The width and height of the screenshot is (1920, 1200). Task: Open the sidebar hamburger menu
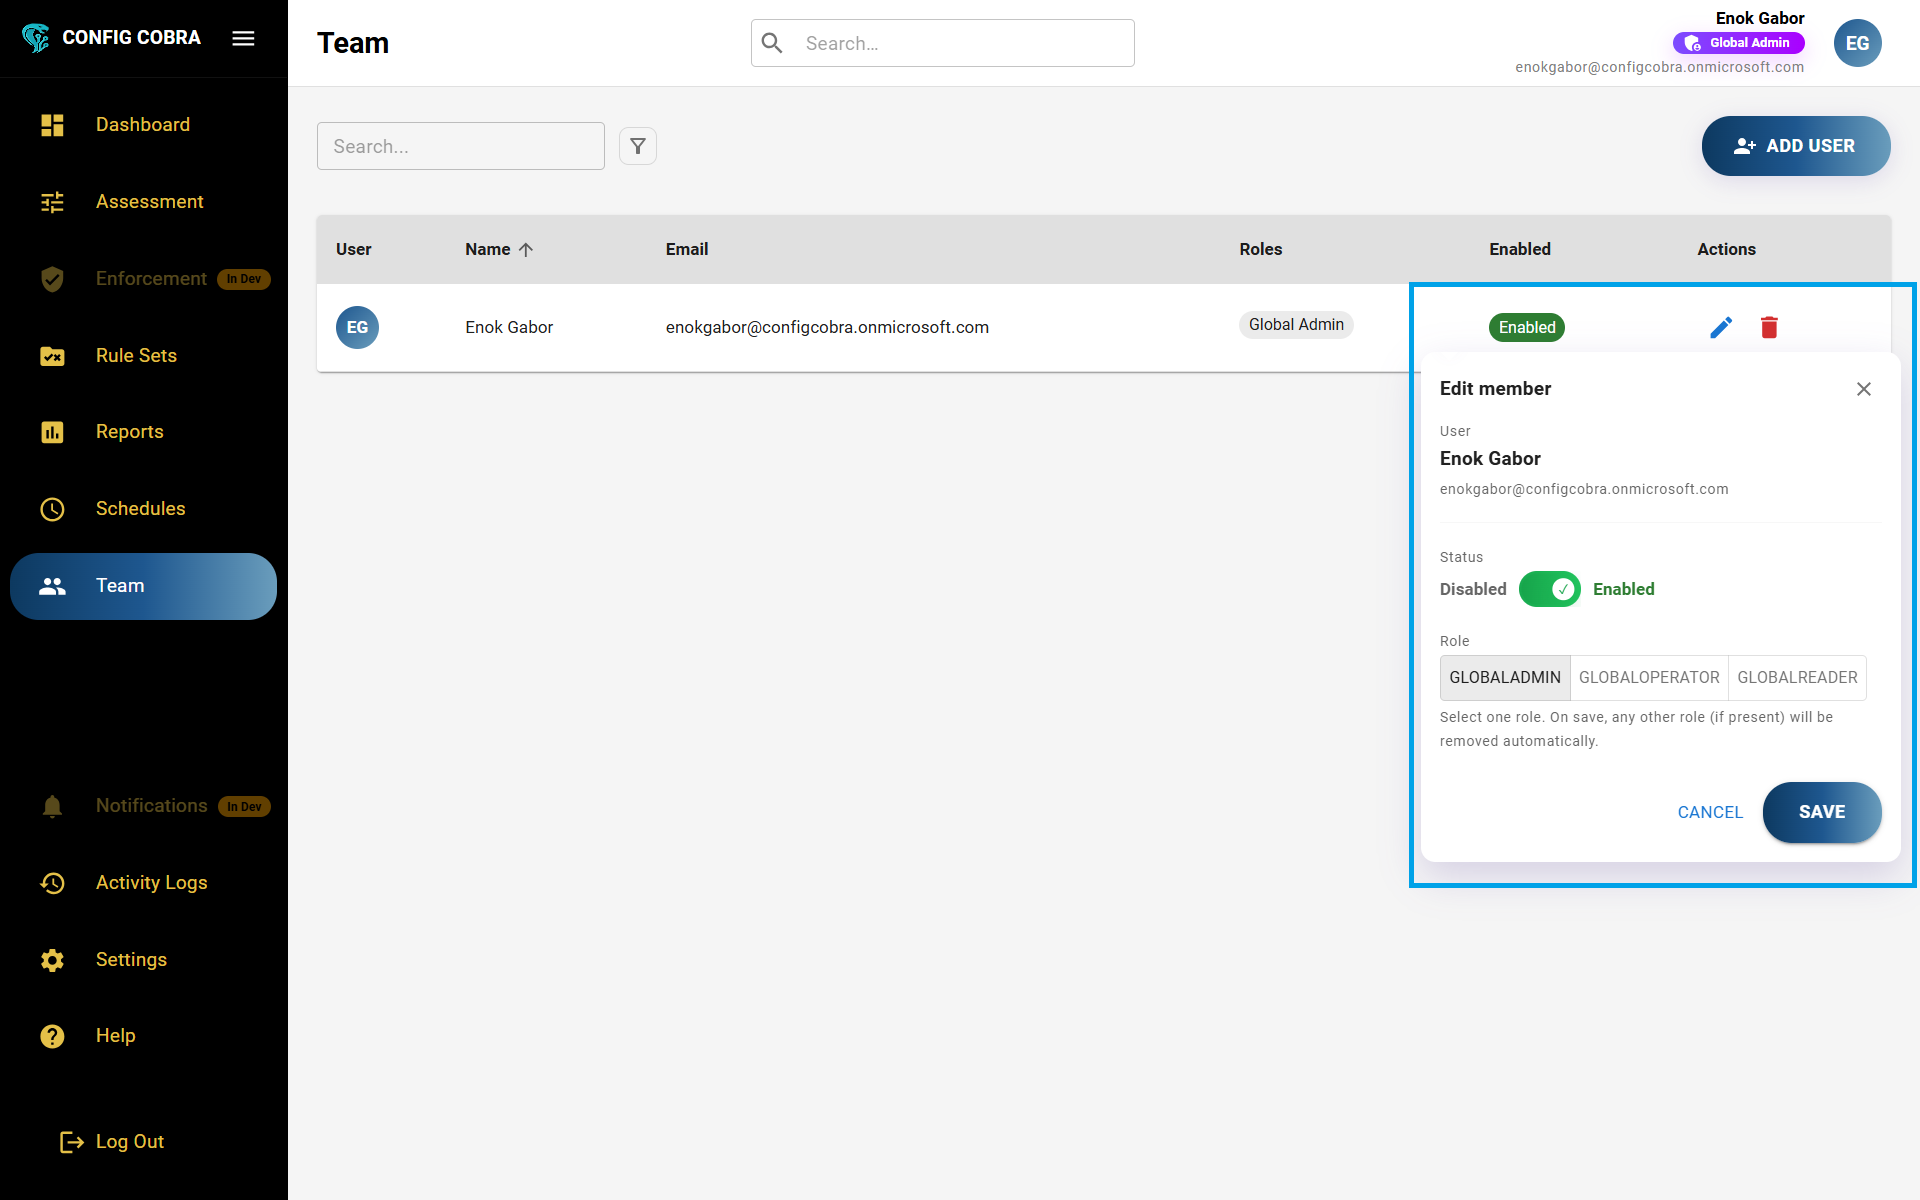pos(243,38)
